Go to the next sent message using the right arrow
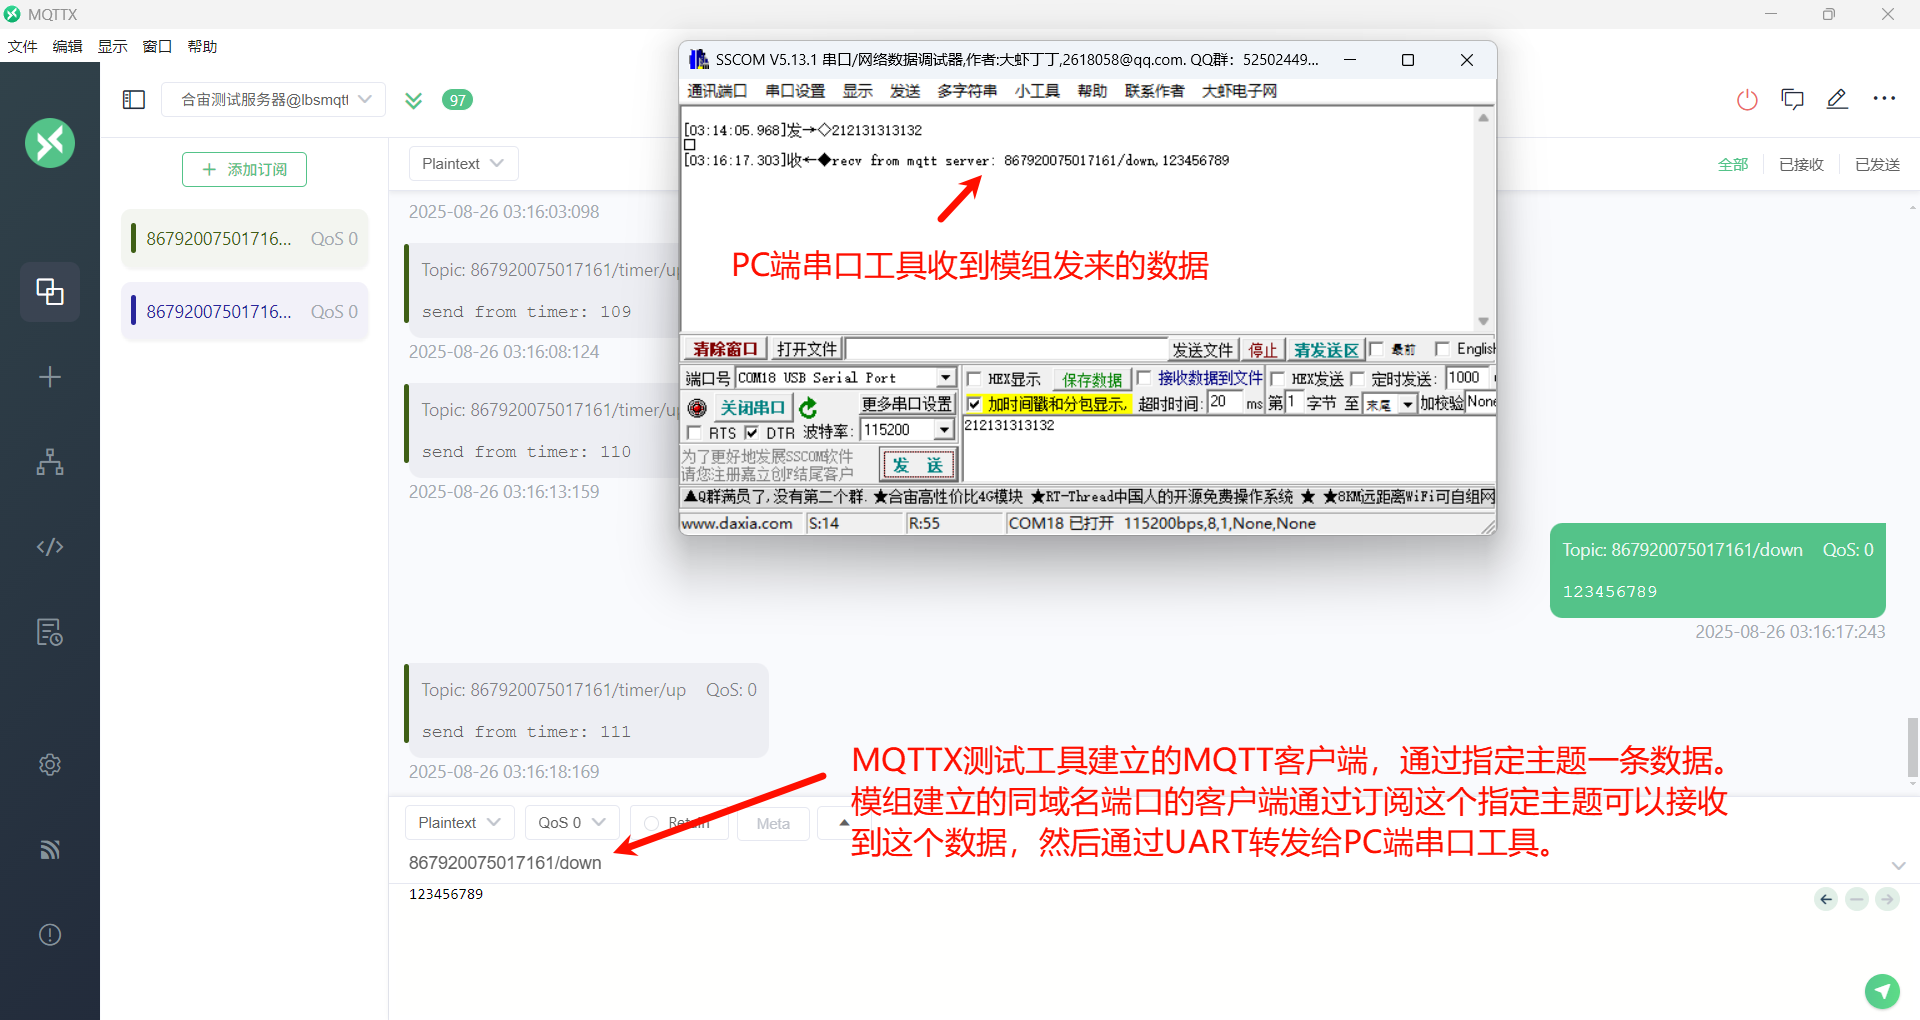The image size is (1920, 1020). point(1887,899)
